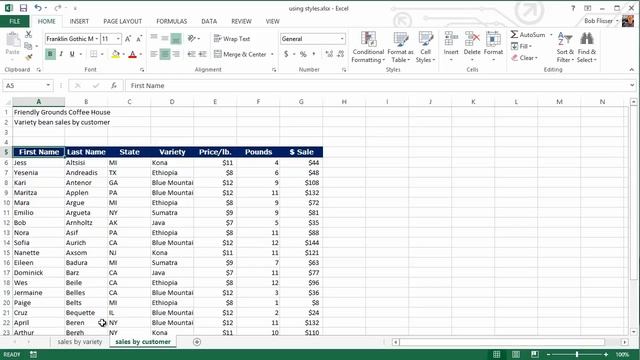The image size is (640, 360).
Task: Click the Undo arrow icon
Action: (38, 8)
